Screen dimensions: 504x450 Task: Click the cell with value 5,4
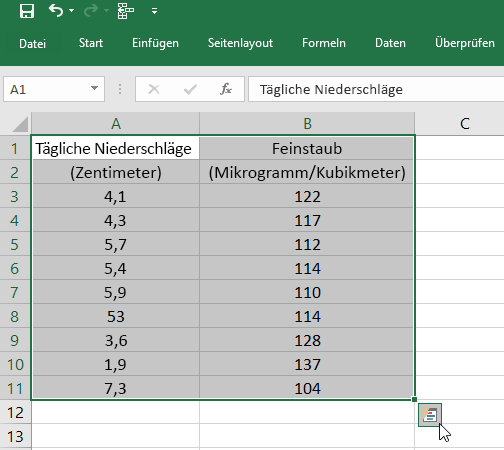(116, 268)
